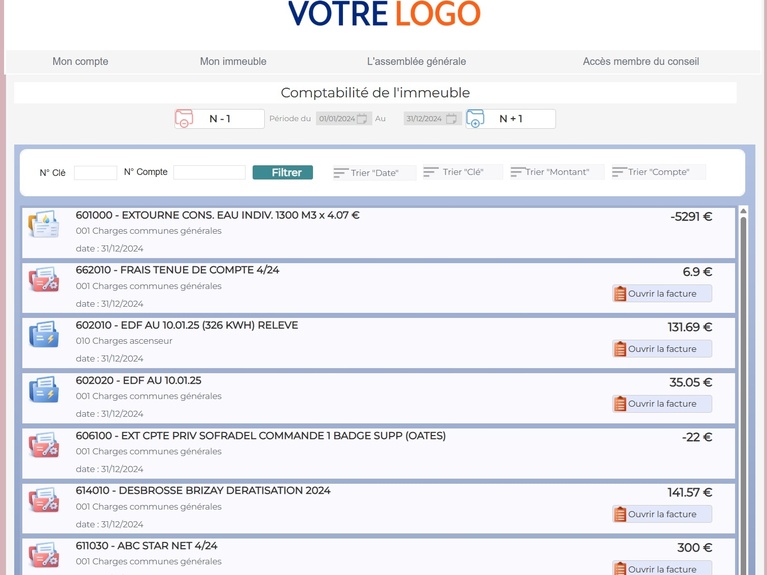The image size is (767, 575).
Task: Open the Mon immeuble menu
Action: 233,62
